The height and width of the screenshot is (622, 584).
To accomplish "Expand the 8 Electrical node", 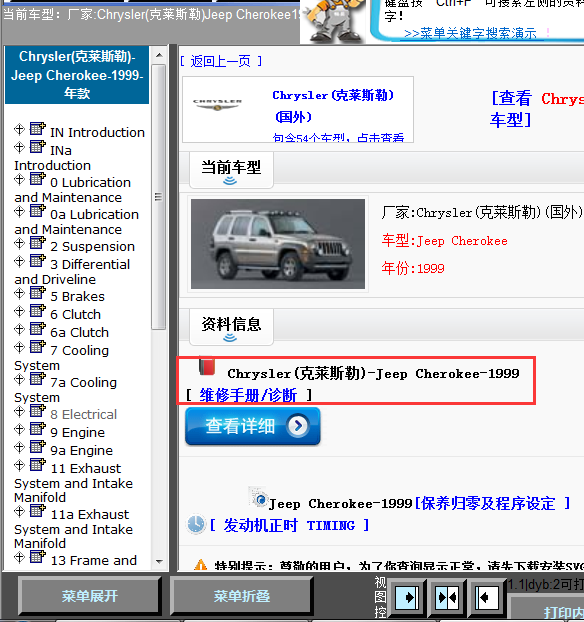I will (x=19, y=411).
